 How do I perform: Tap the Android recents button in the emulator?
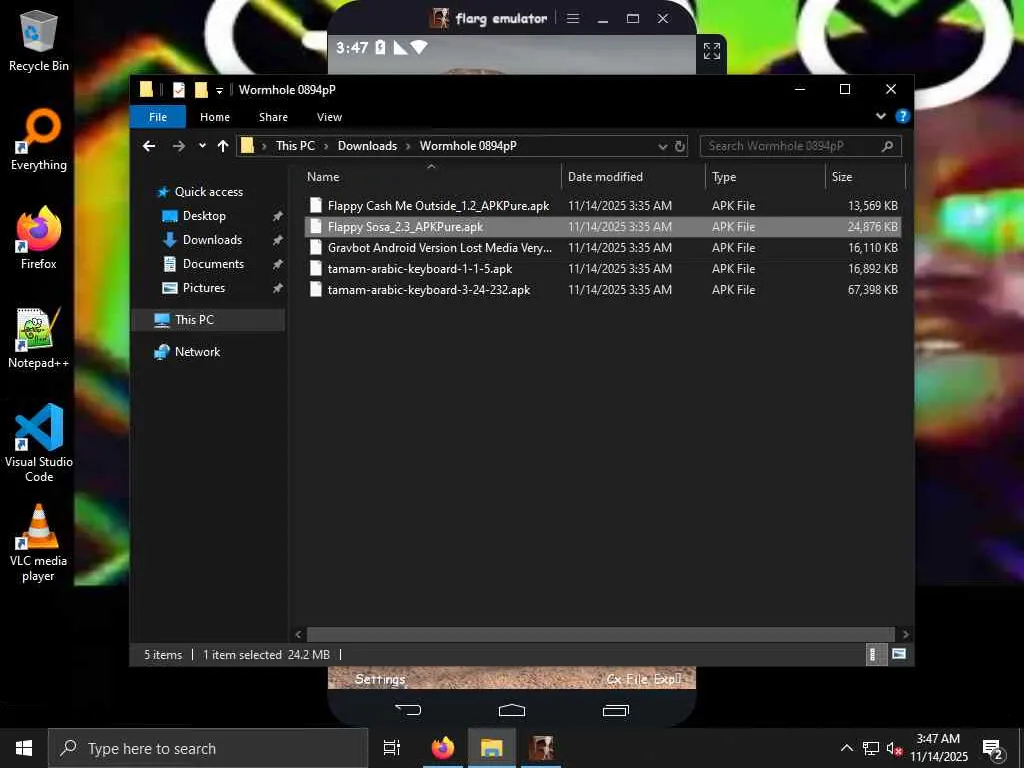pos(615,709)
